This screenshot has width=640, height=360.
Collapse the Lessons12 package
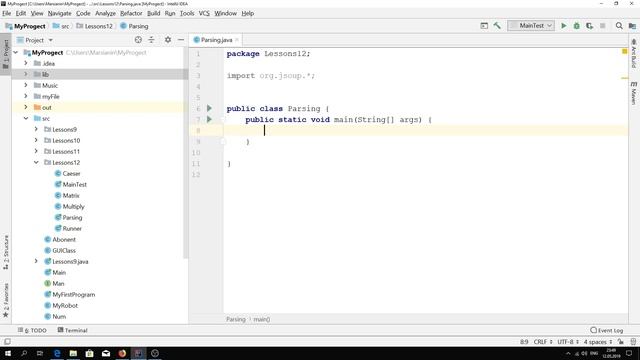tap(36, 162)
